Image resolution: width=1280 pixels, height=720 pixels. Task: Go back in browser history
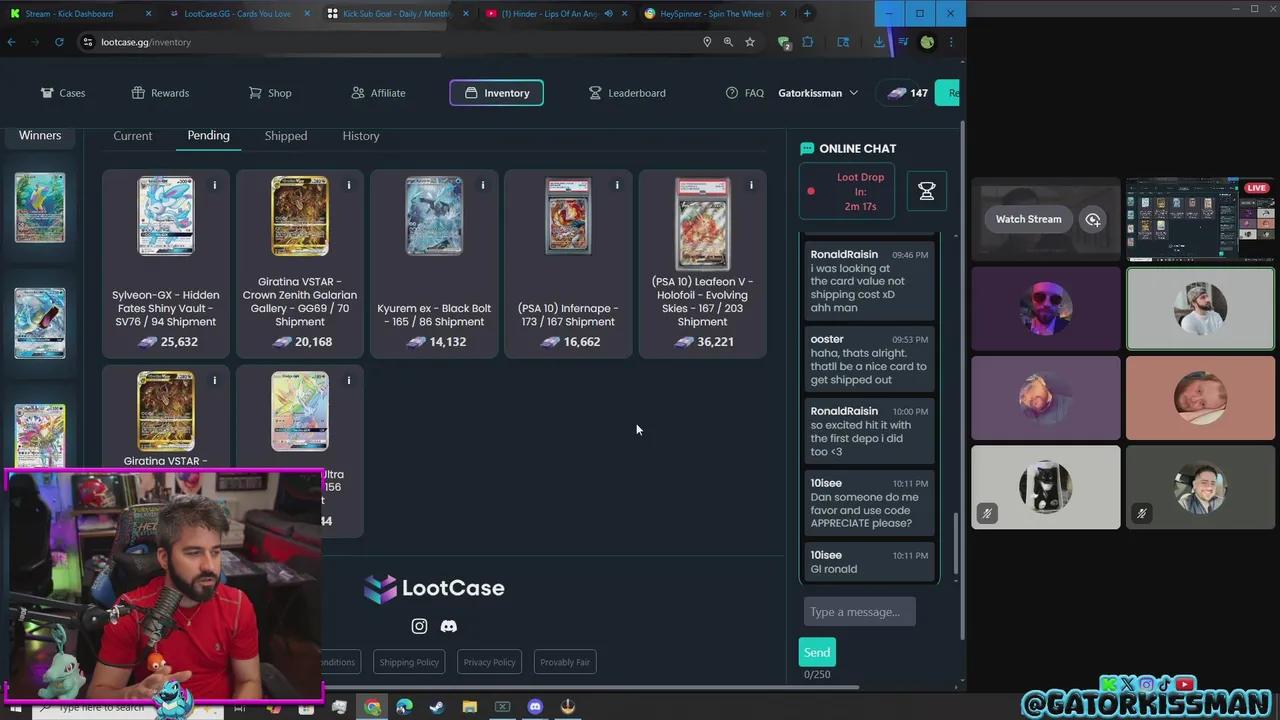pos(11,42)
